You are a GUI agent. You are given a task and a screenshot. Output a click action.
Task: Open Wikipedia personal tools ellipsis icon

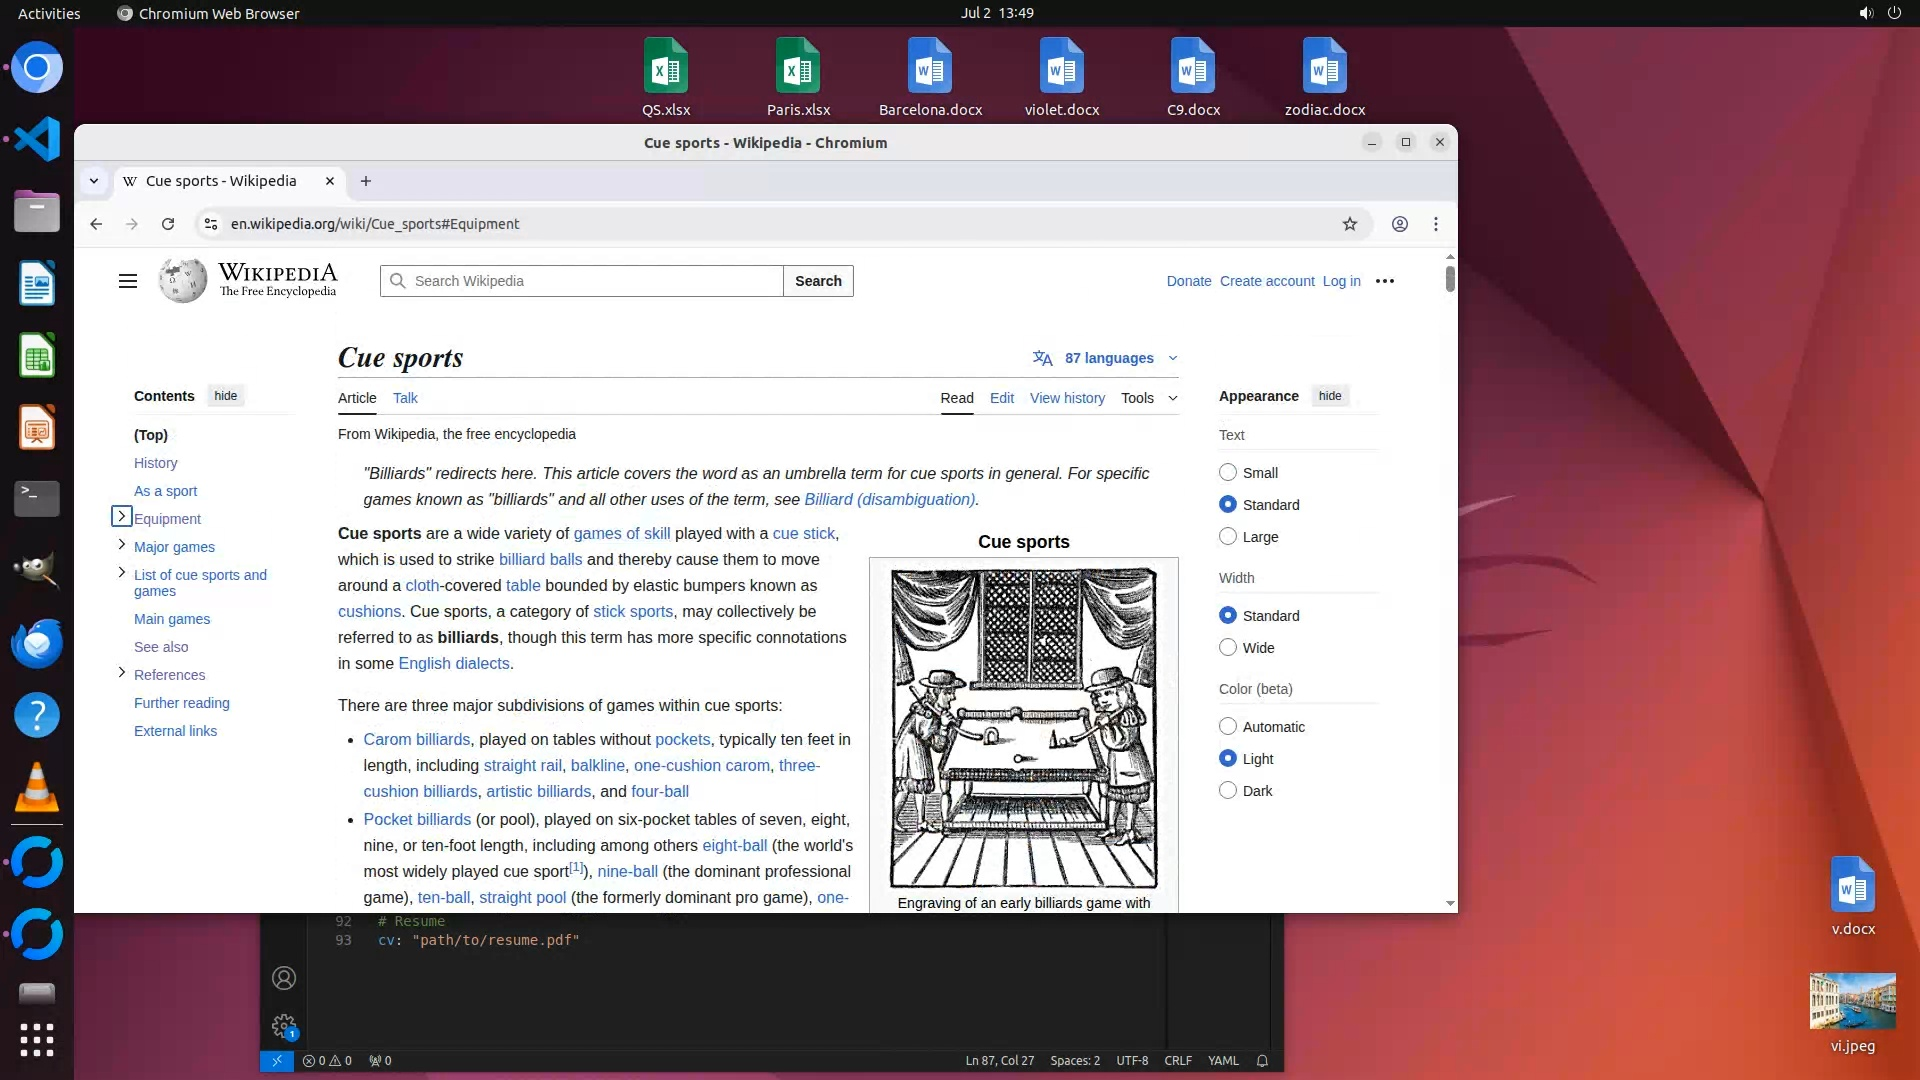(x=1384, y=281)
